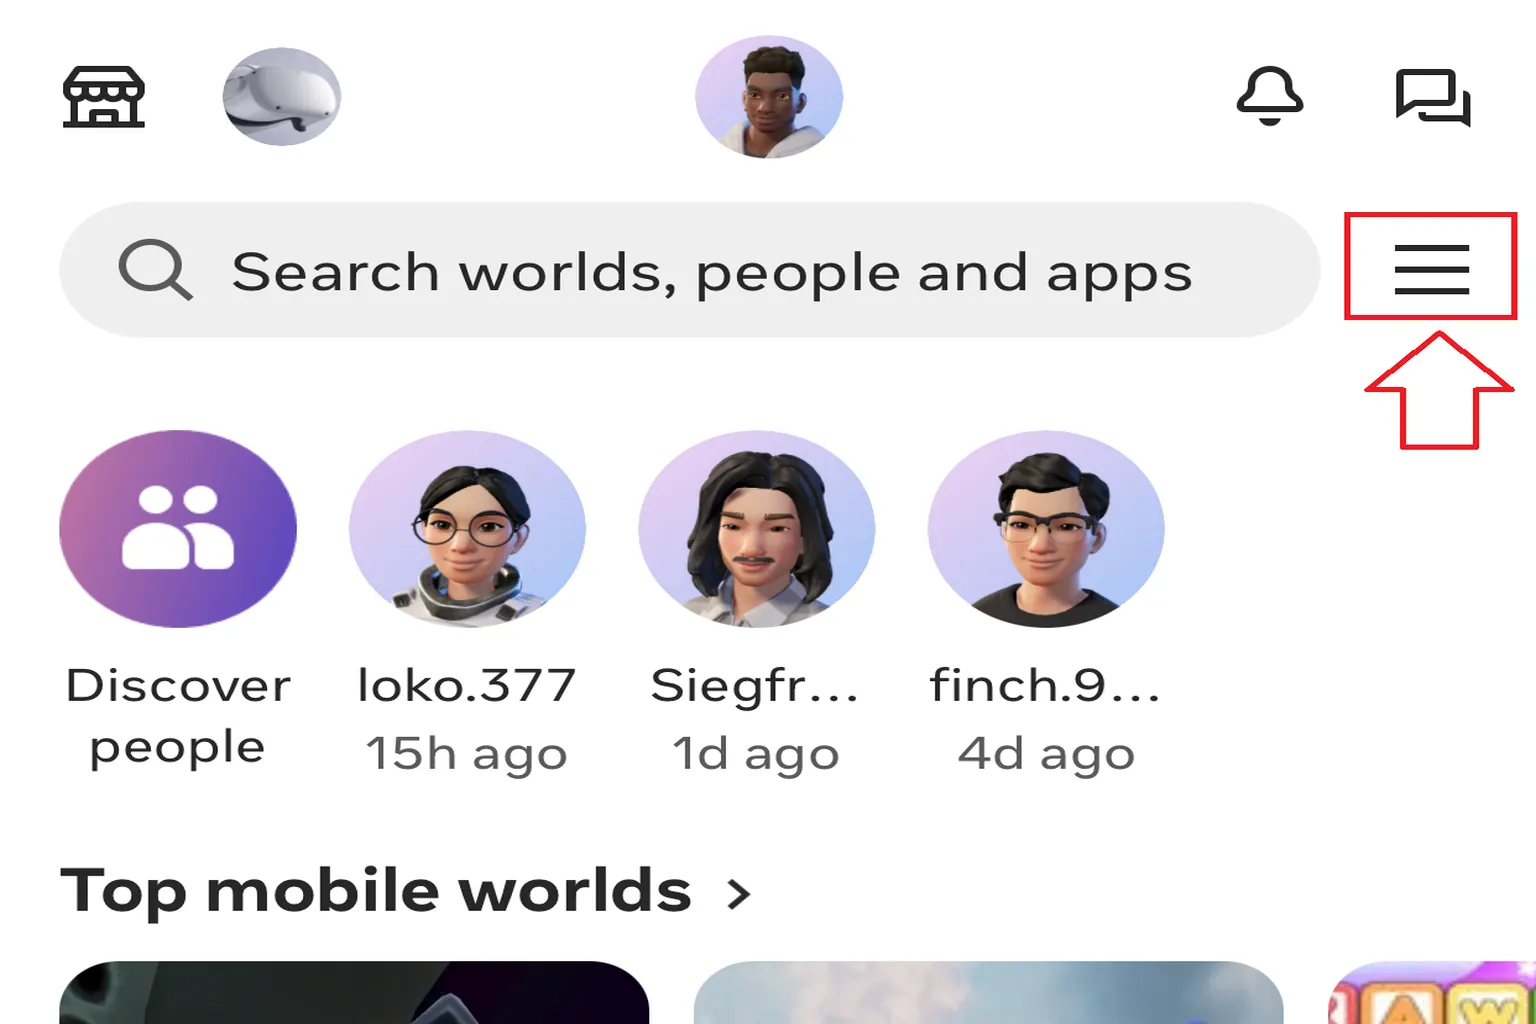Image resolution: width=1536 pixels, height=1024 pixels.
Task: Tap the loko.377 username label
Action: click(467, 686)
